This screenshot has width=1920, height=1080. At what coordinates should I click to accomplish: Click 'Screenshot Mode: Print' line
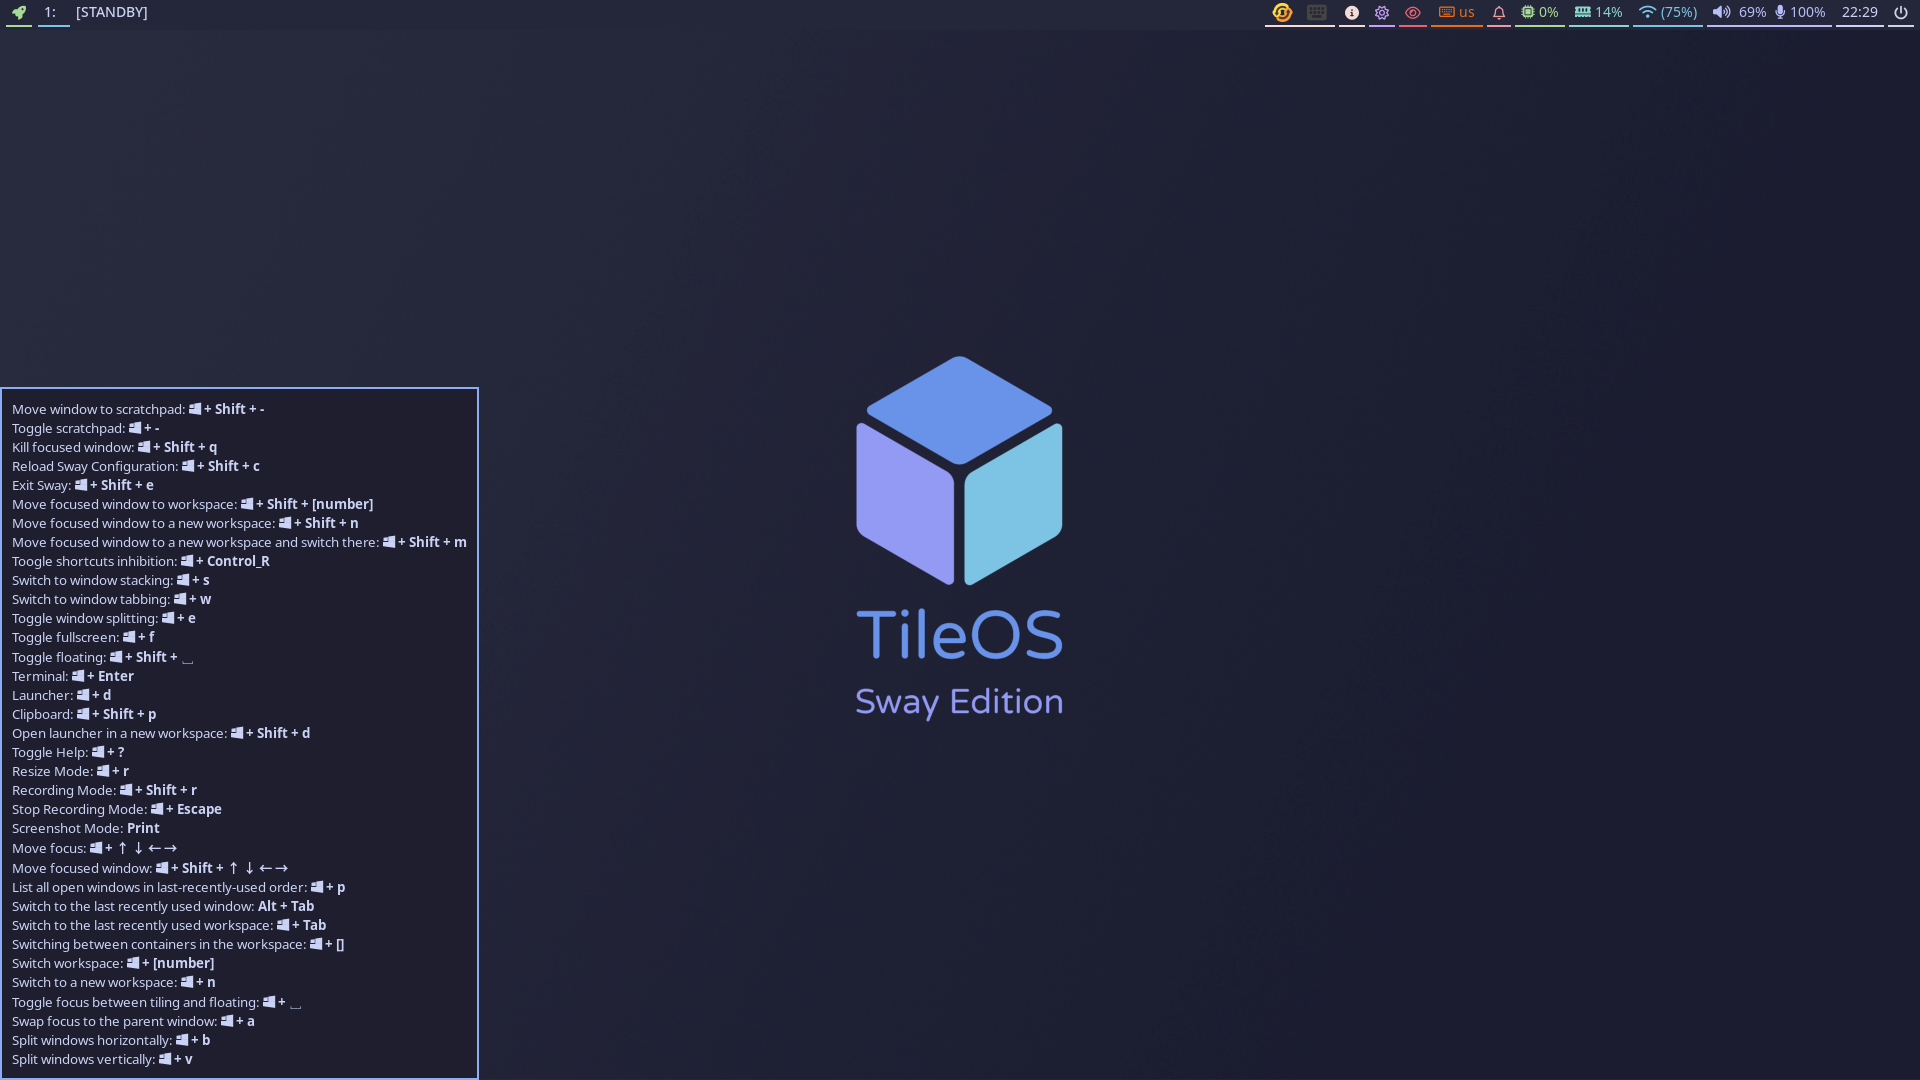pos(86,828)
